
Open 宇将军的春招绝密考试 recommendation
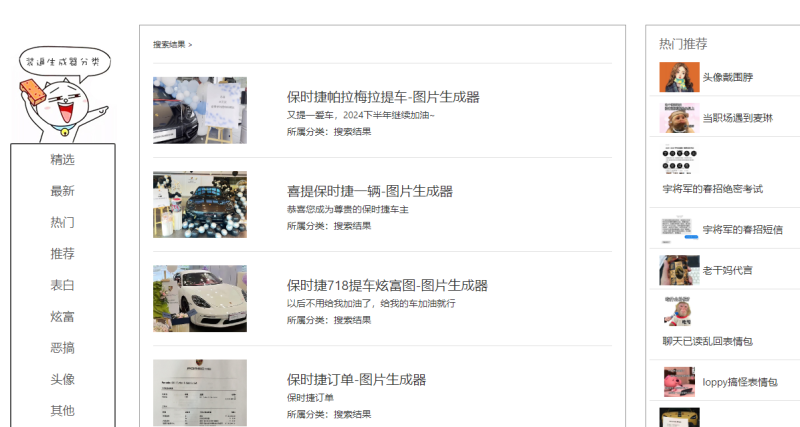712,189
